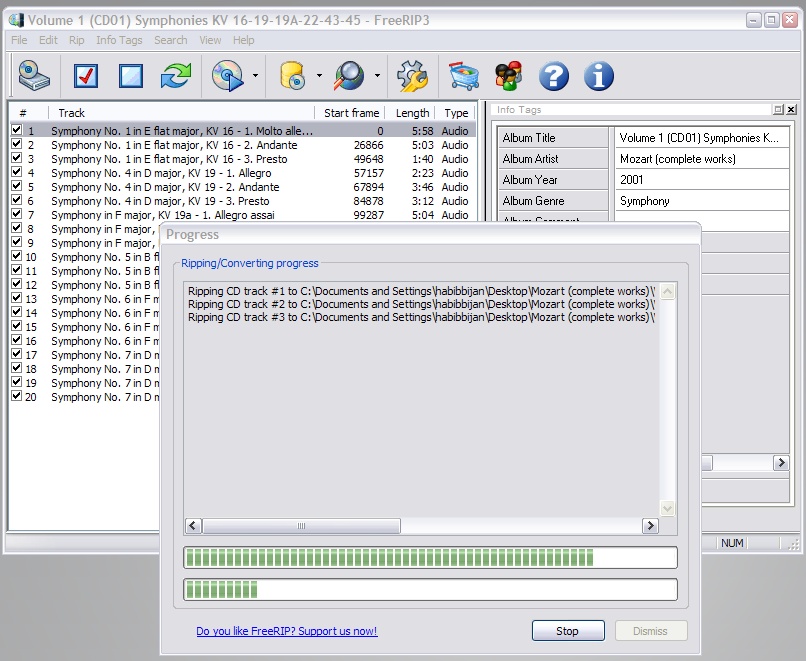Click the group of people icon
Viewport: 806px width, 661px height.
[x=508, y=76]
